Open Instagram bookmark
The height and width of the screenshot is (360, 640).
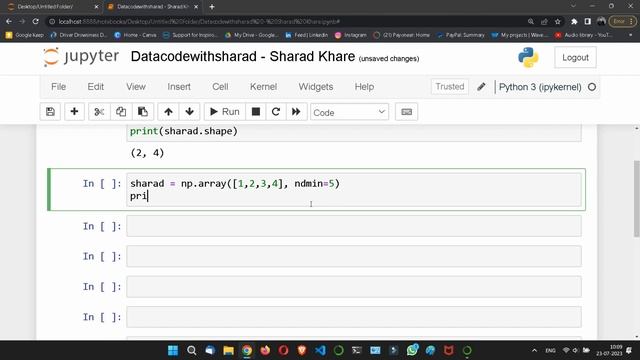click(x=351, y=35)
